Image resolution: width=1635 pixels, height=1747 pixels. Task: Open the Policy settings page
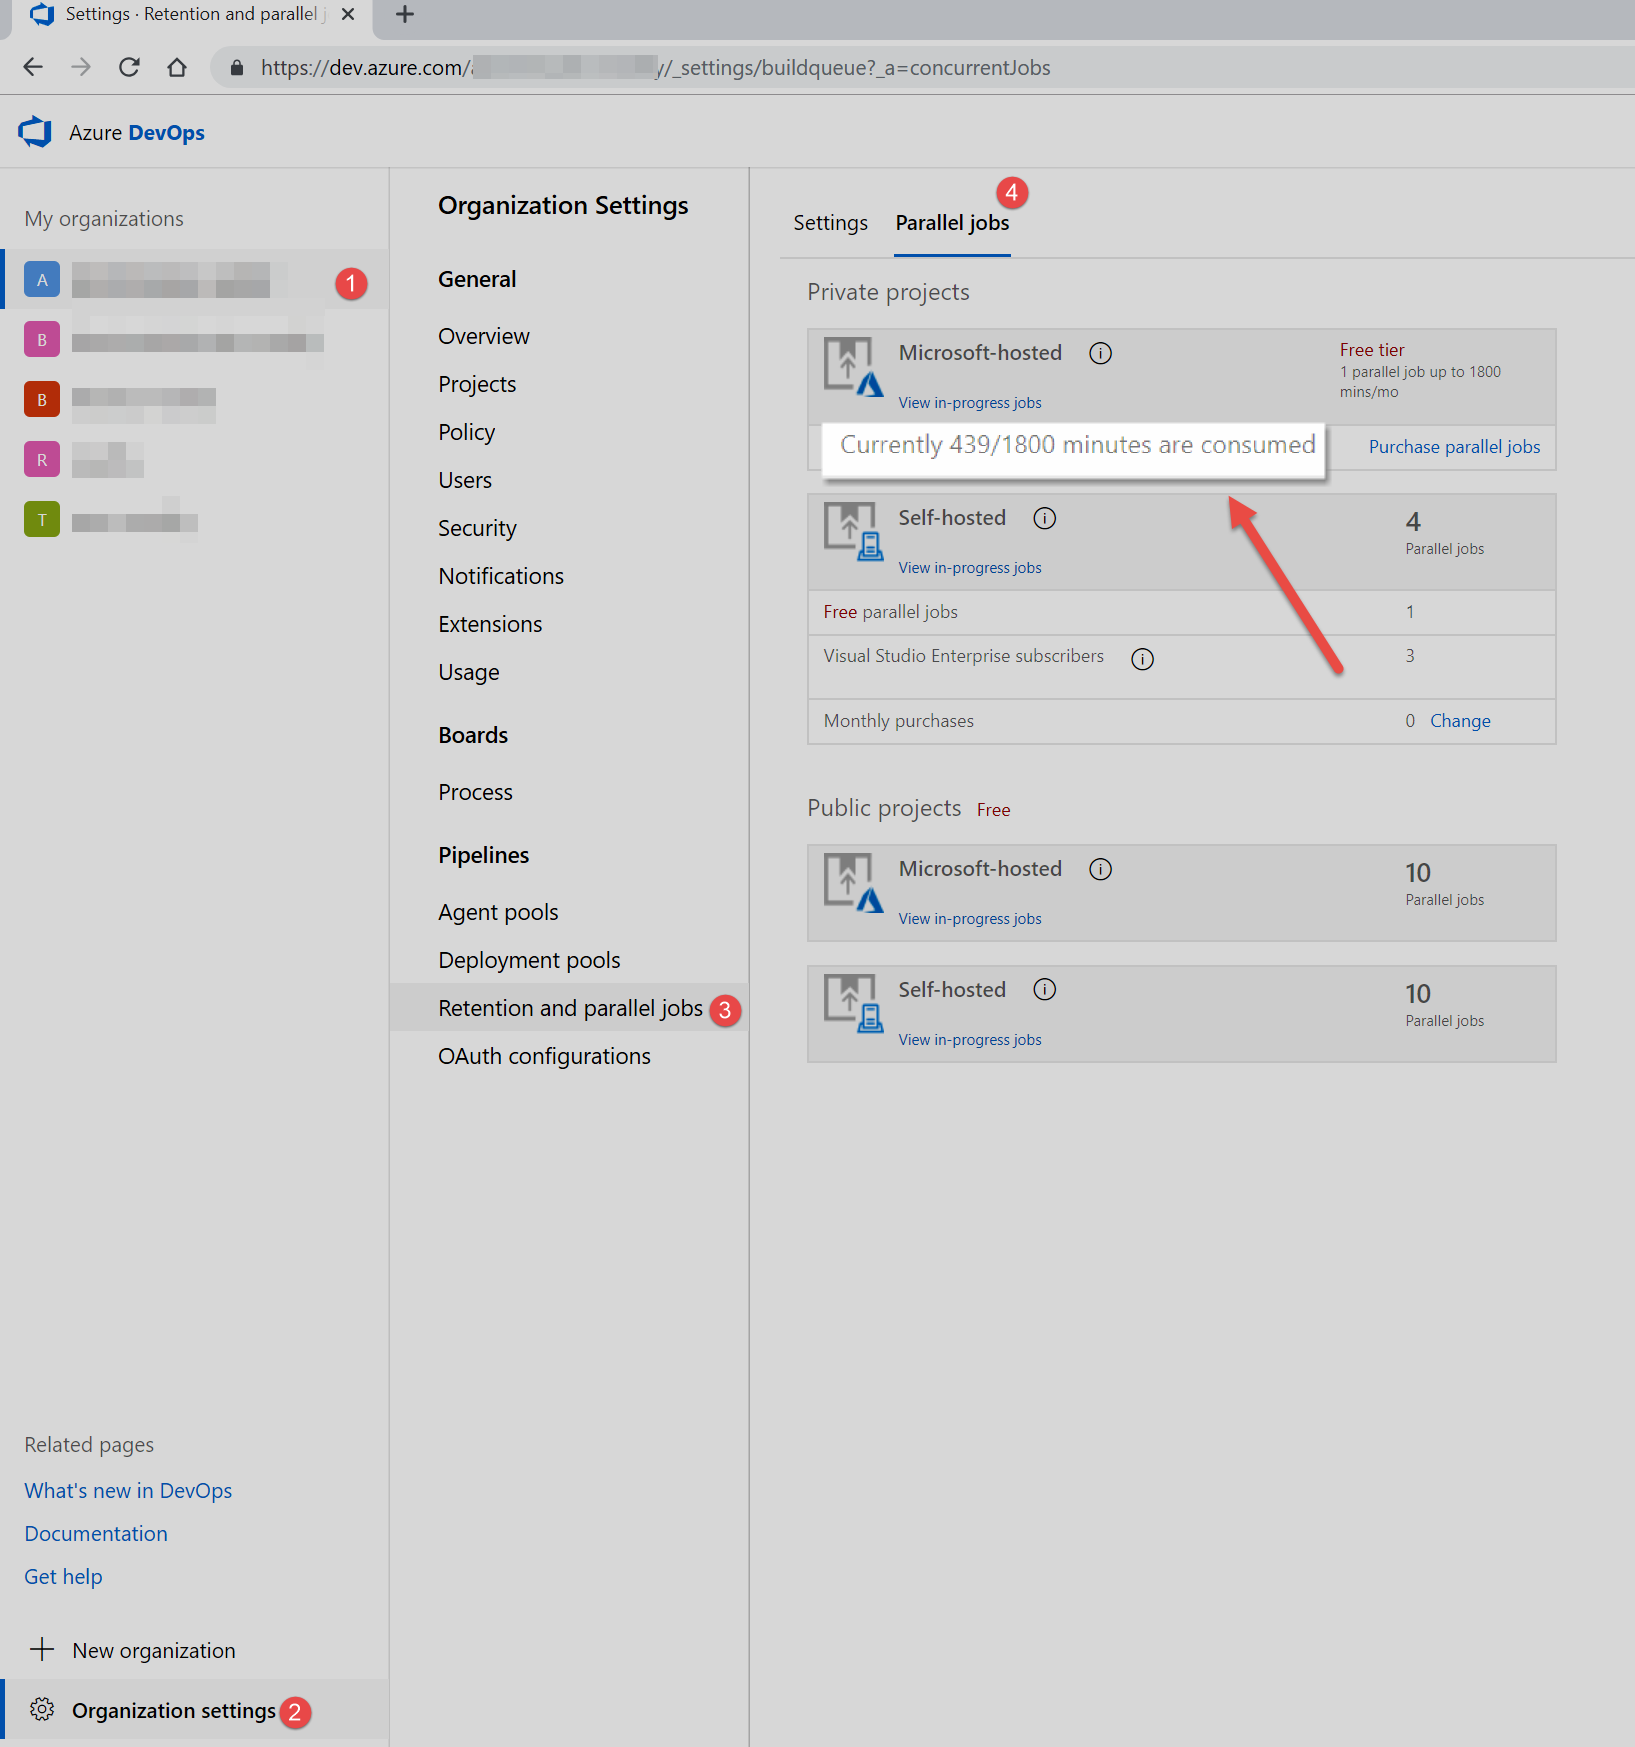(466, 432)
